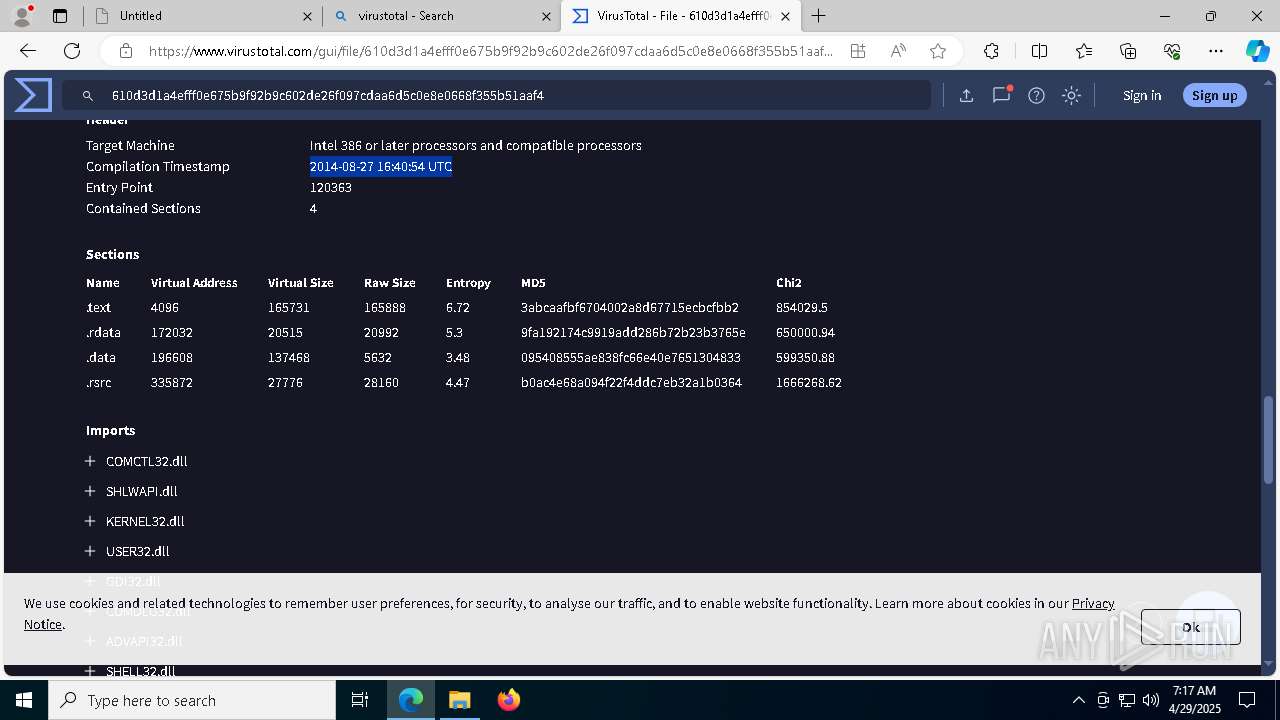Click the address bar URL

pos(490,51)
